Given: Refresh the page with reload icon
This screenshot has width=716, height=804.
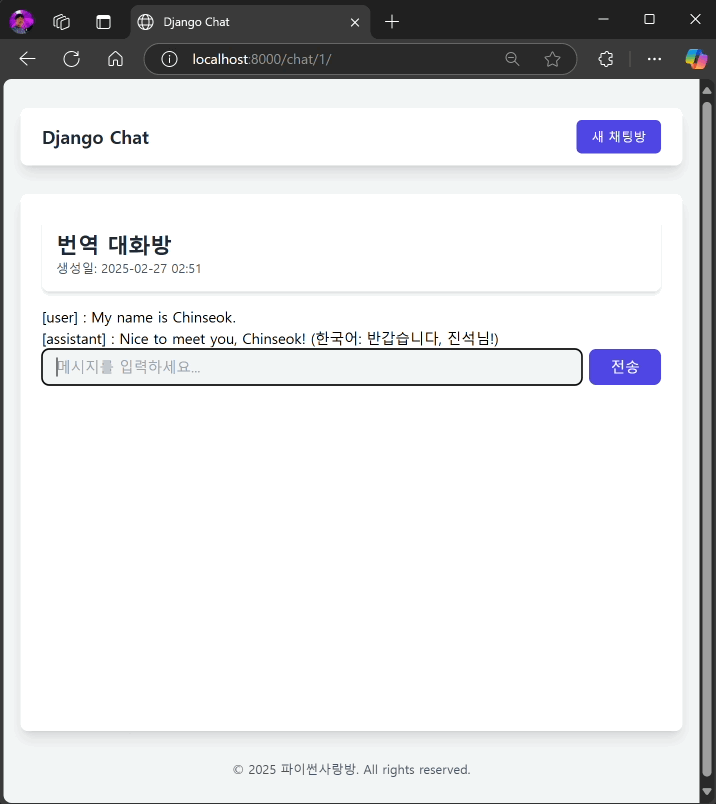Looking at the screenshot, I should coord(71,59).
